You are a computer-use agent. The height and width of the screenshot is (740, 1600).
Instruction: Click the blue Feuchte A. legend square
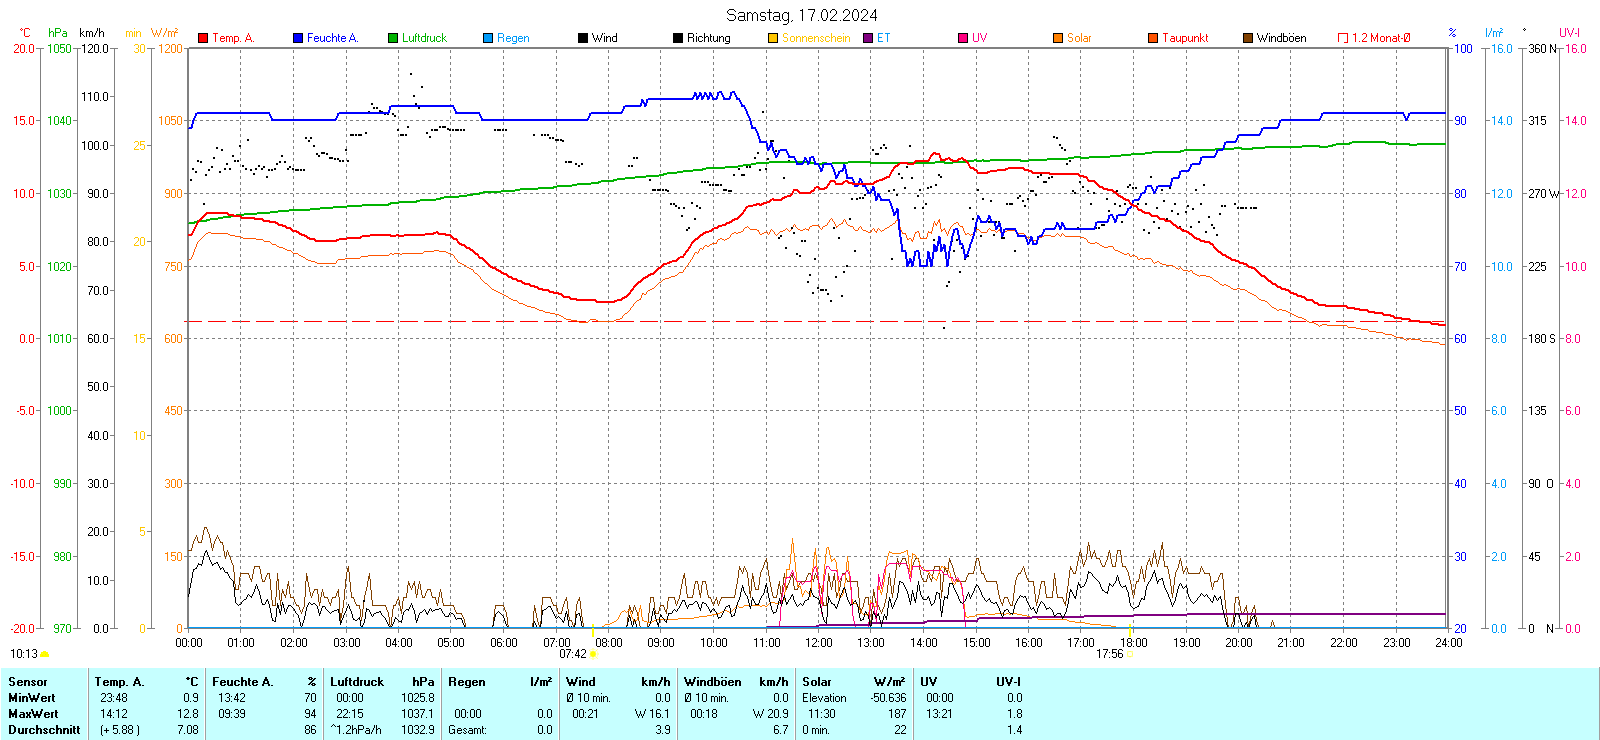point(298,38)
